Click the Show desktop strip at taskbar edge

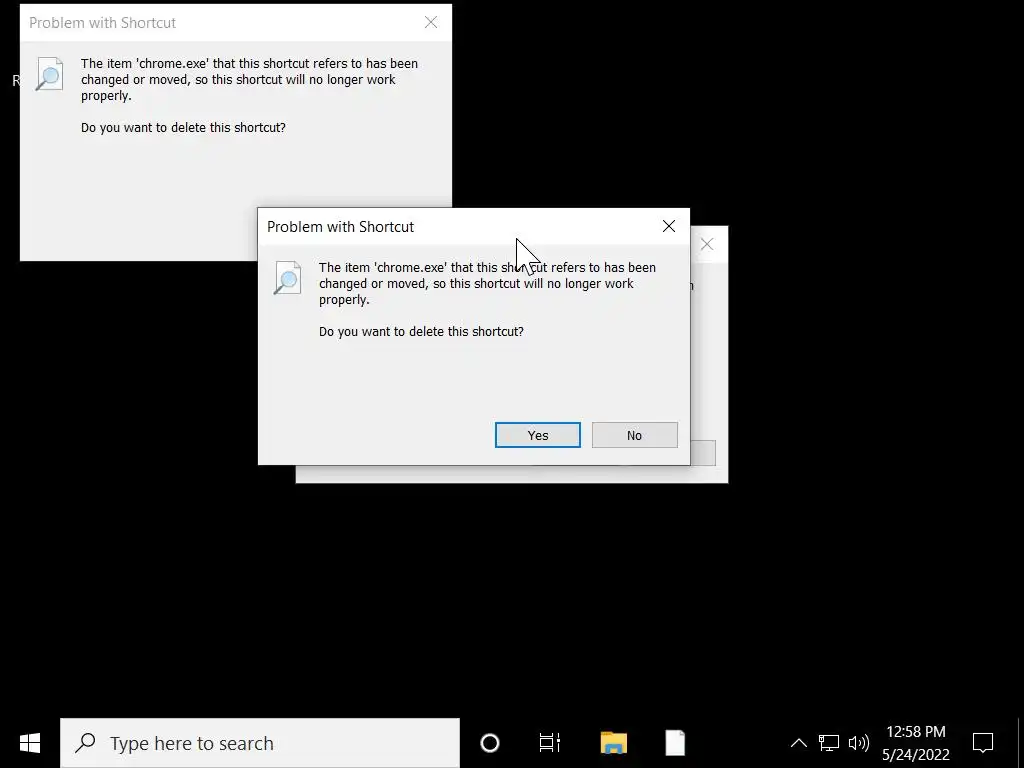pos(1020,743)
